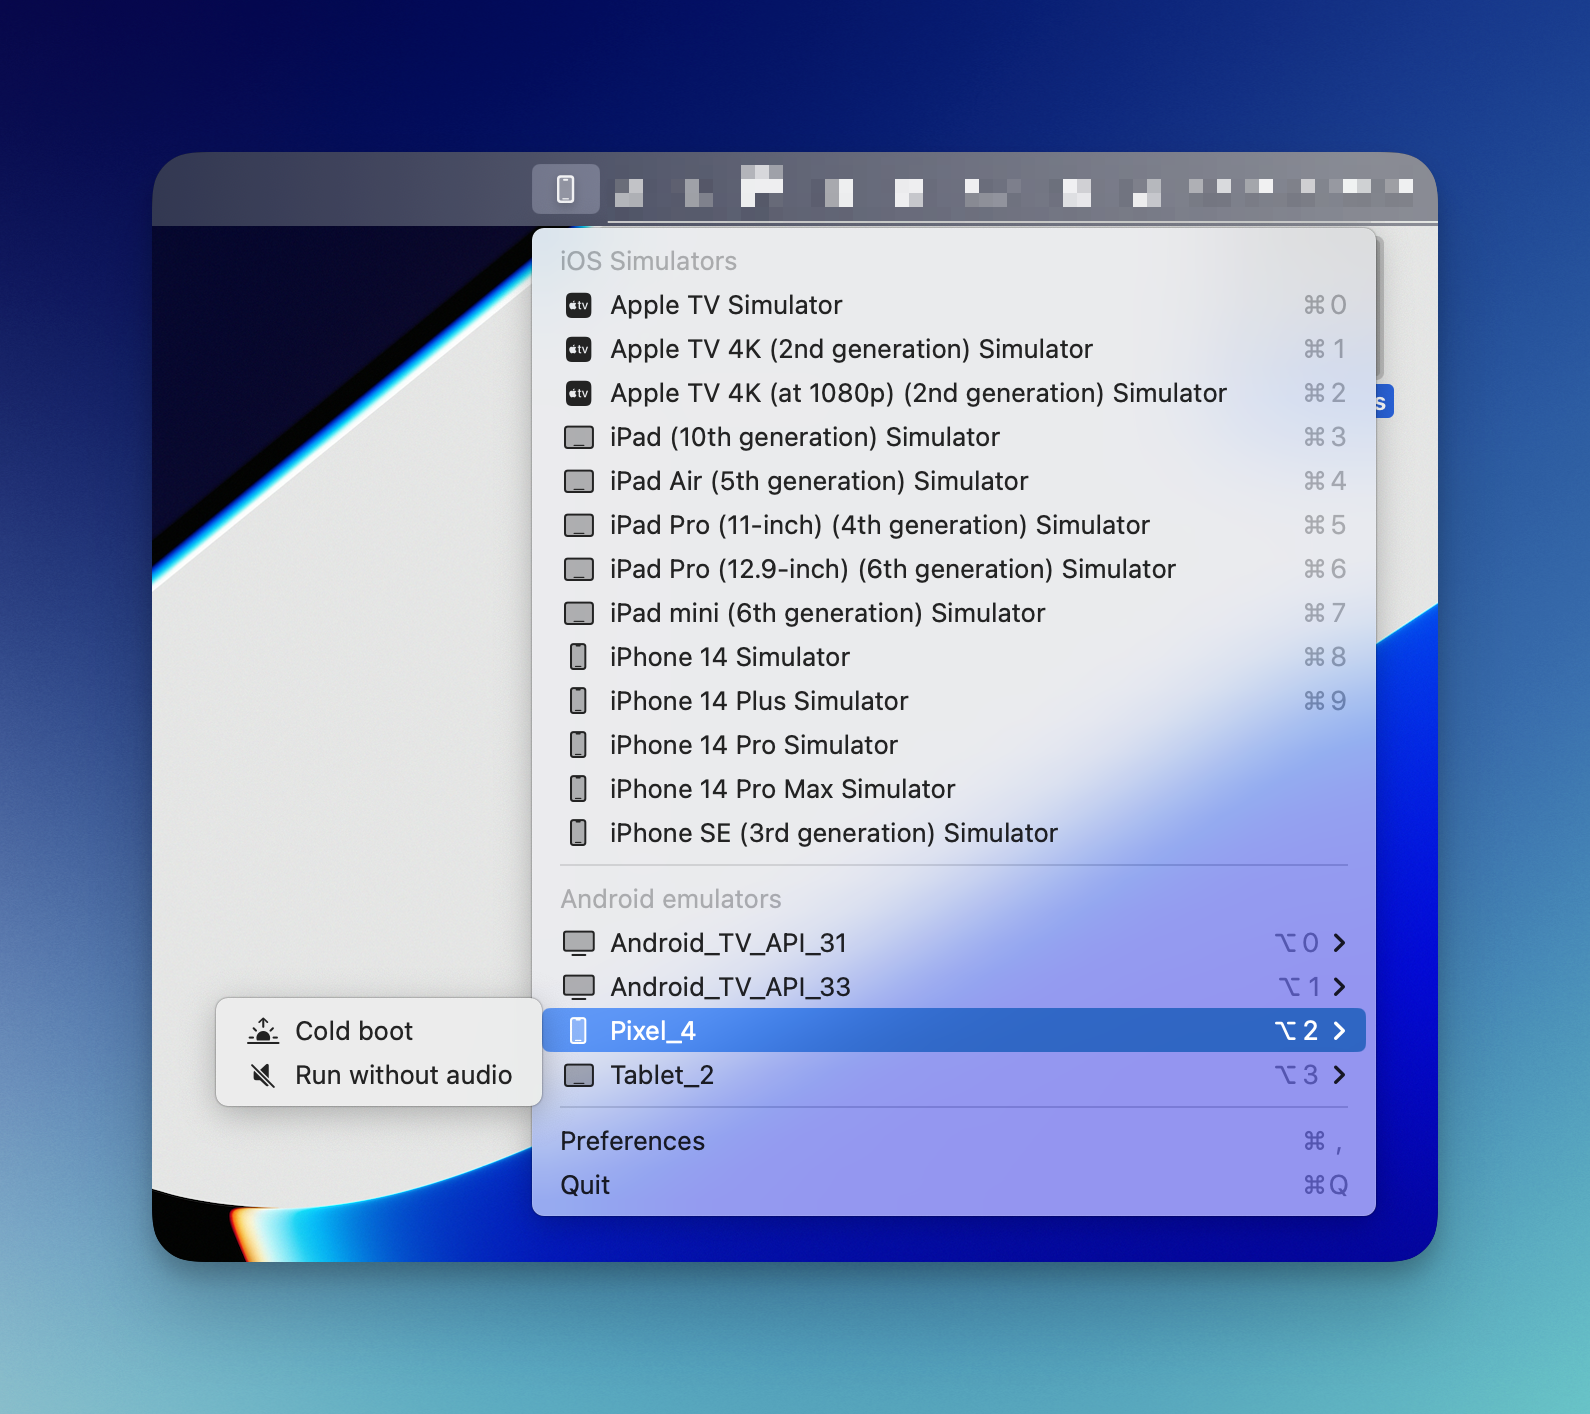Click "iPad Pro (12.9-inch) (6th generation) Simulator" text

(x=893, y=569)
